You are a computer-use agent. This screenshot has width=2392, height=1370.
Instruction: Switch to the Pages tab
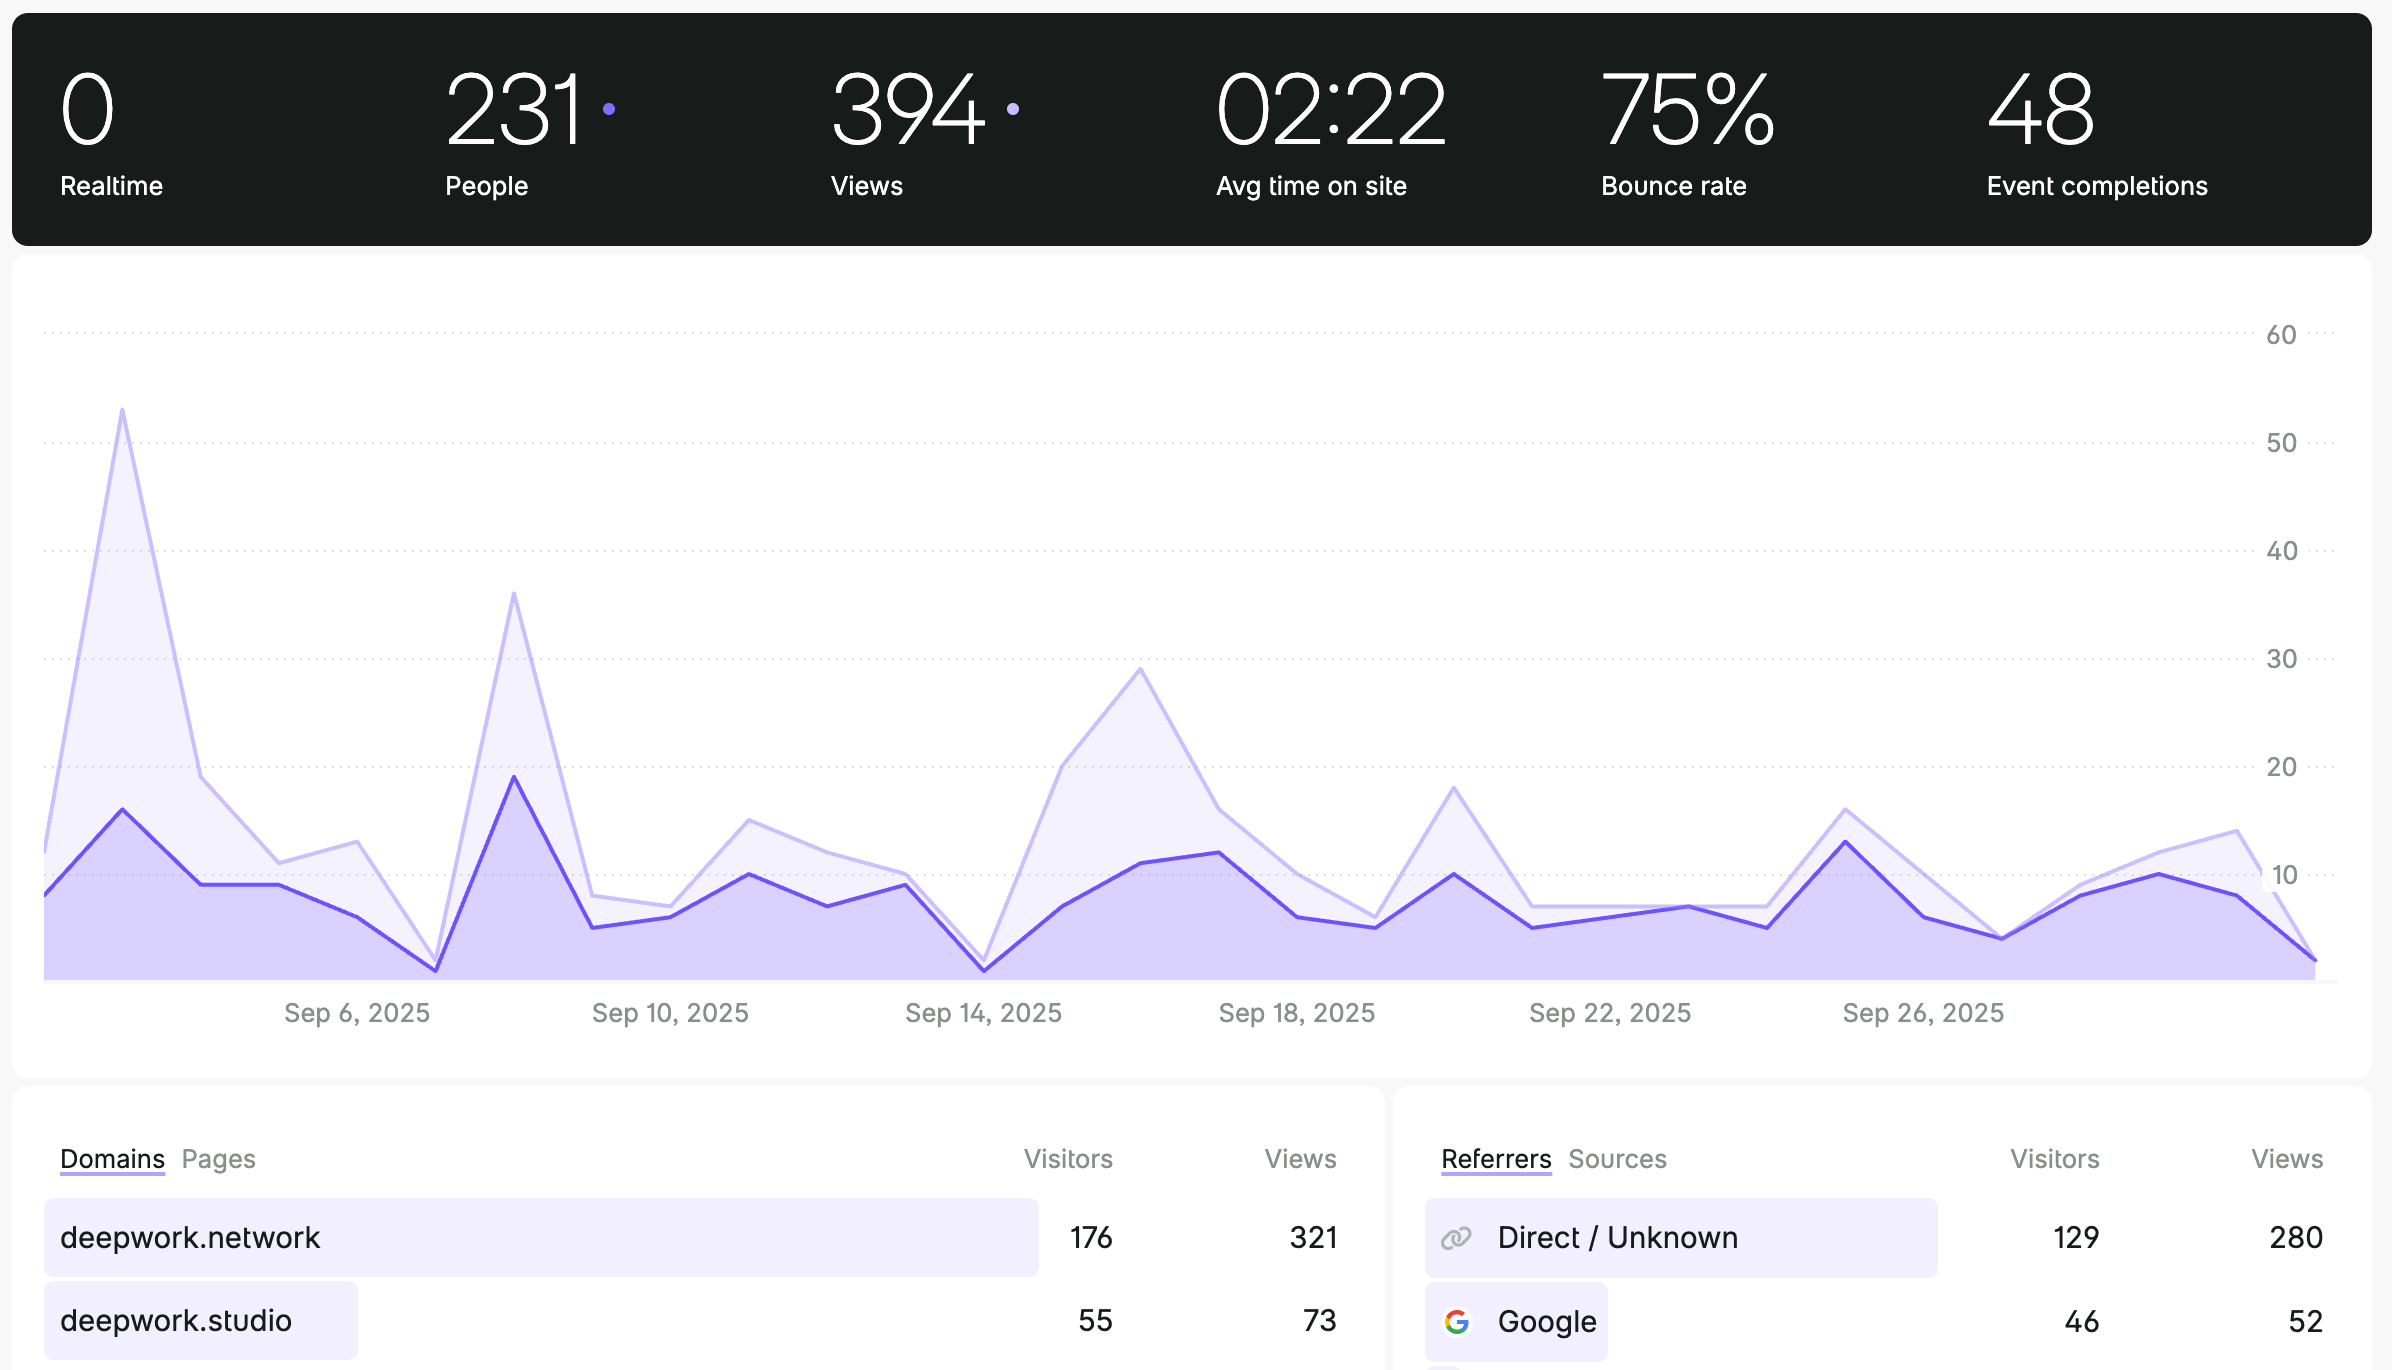coord(218,1159)
